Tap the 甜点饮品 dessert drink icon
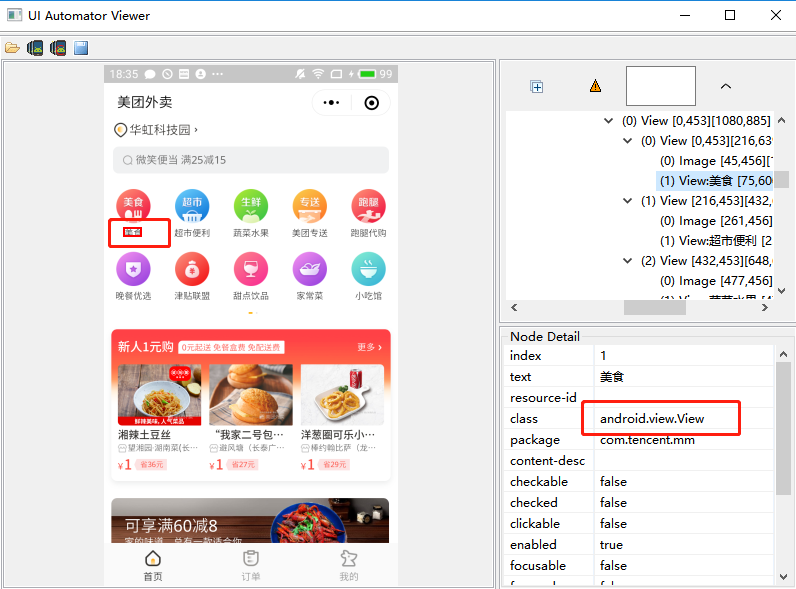This screenshot has height=589, width=796. click(x=251, y=269)
